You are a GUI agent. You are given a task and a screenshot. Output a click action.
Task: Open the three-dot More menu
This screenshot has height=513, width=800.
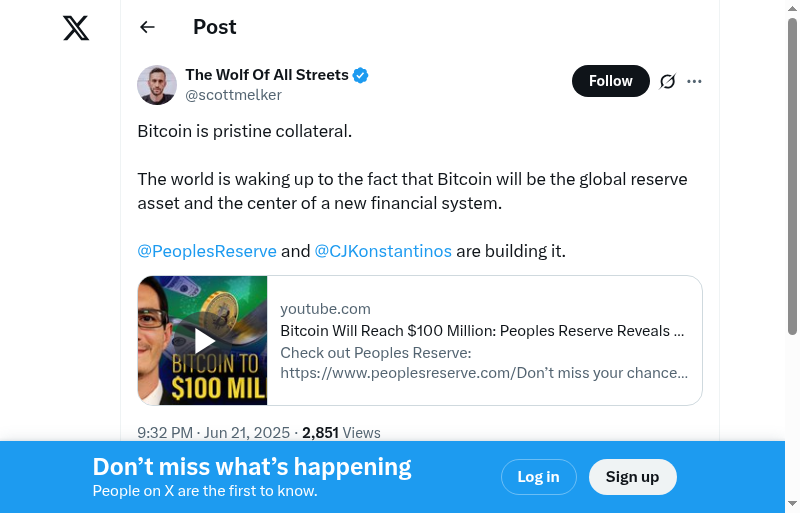695,81
